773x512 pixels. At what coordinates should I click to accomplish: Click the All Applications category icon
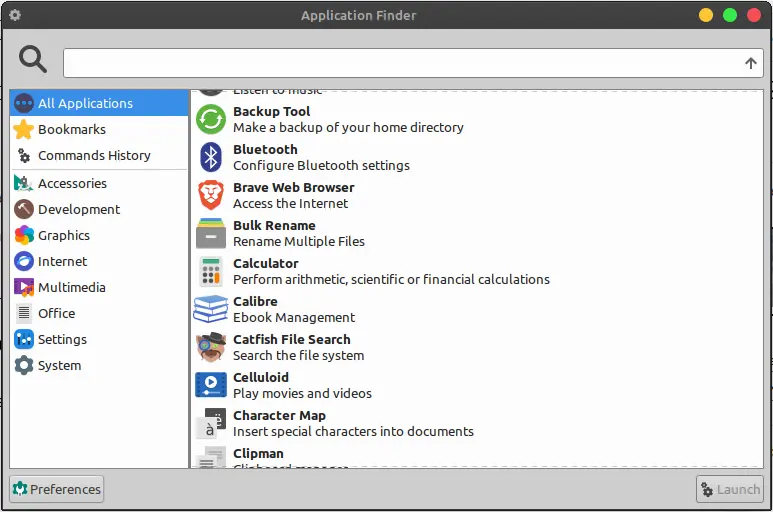pos(24,103)
